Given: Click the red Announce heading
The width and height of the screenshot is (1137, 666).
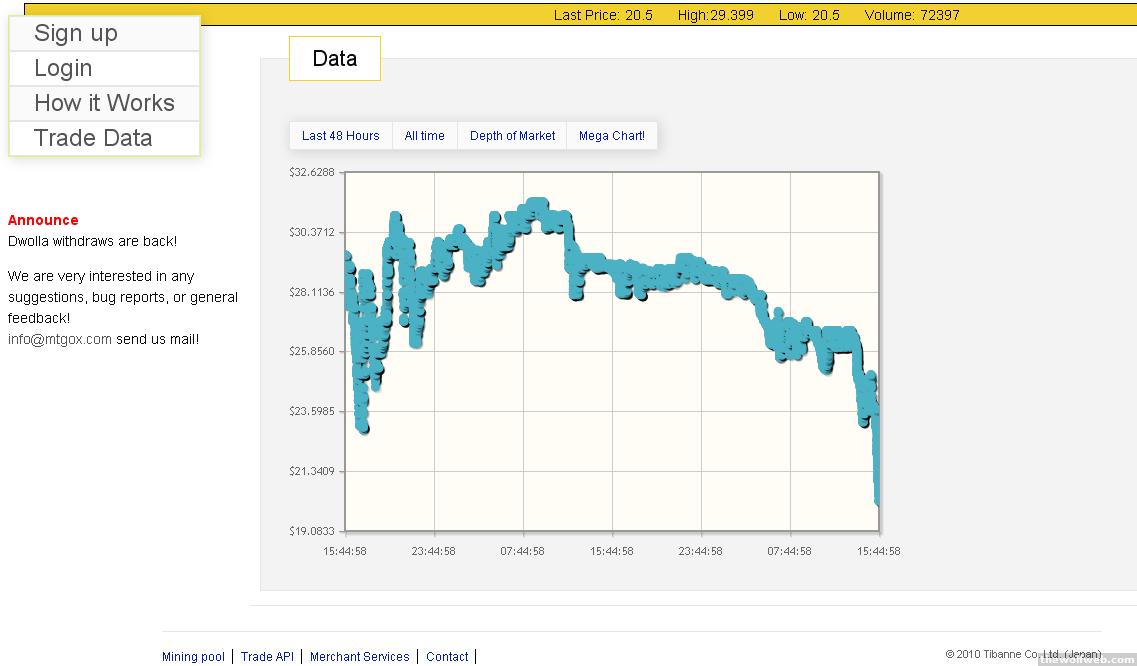Looking at the screenshot, I should [x=43, y=220].
